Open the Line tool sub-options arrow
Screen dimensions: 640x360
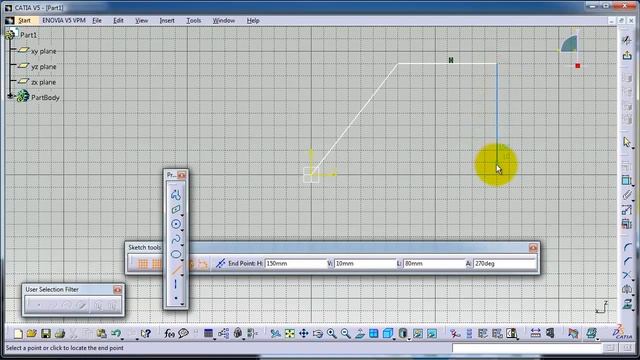[x=182, y=275]
